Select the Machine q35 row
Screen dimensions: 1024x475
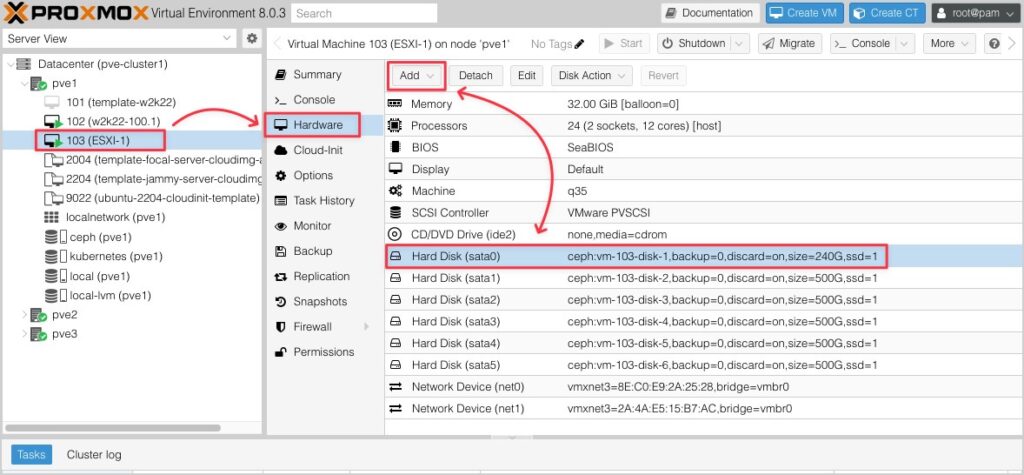[704, 191]
